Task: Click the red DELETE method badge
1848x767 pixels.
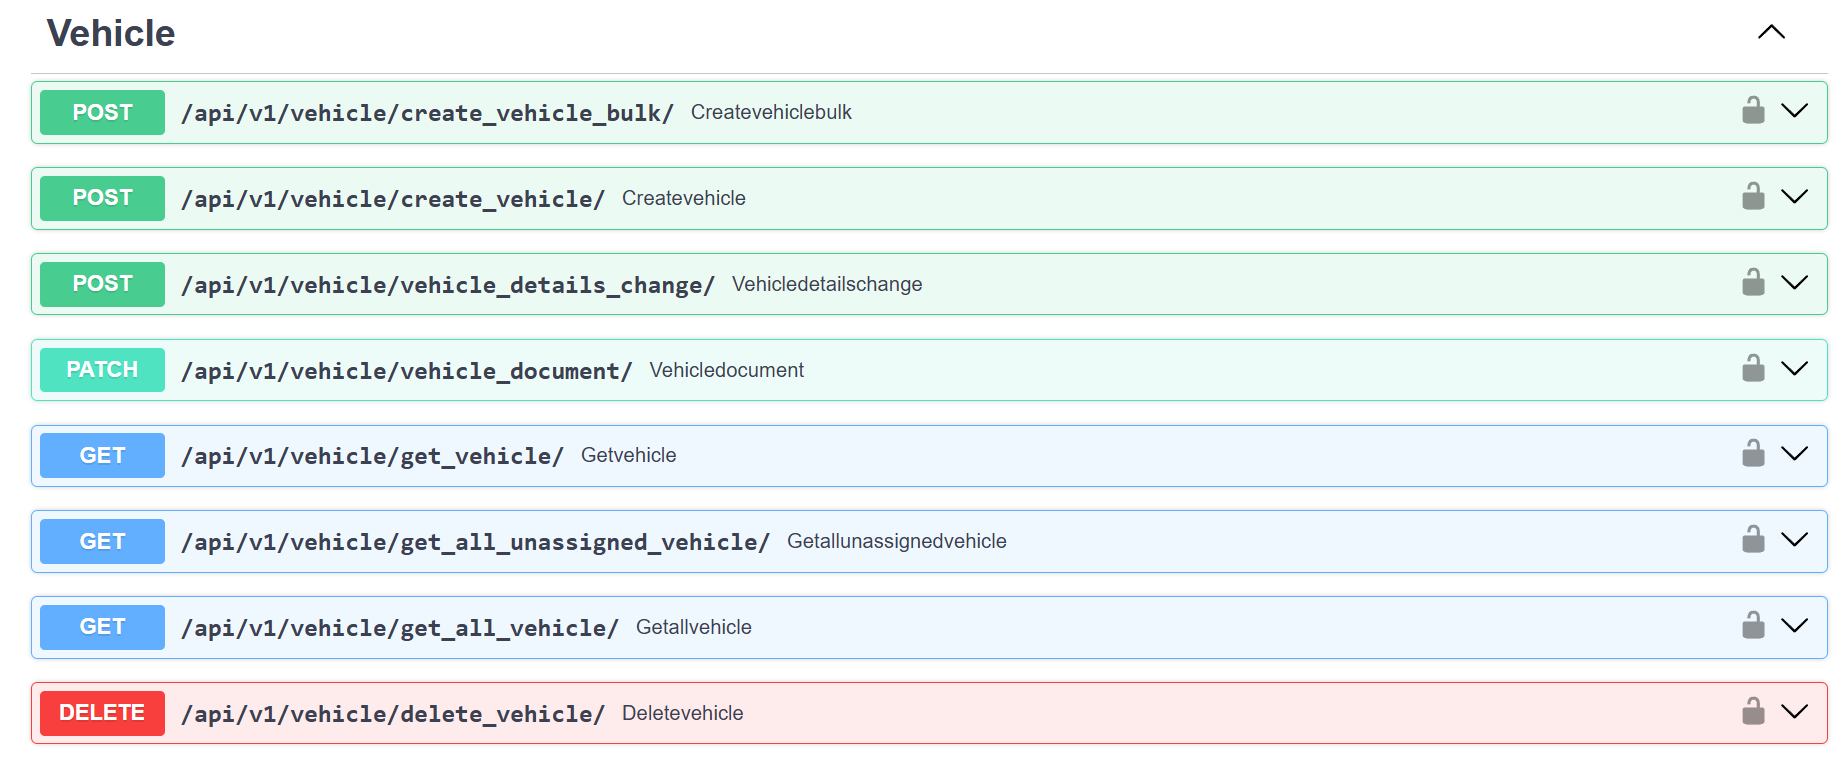Action: point(102,713)
